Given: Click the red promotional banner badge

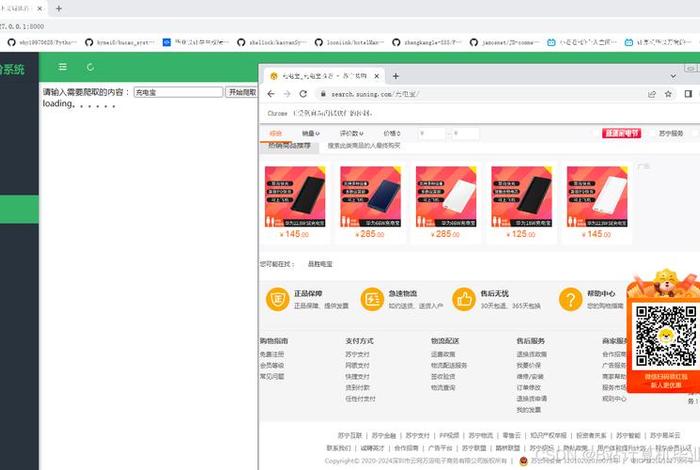Looking at the screenshot, I should pos(621,133).
